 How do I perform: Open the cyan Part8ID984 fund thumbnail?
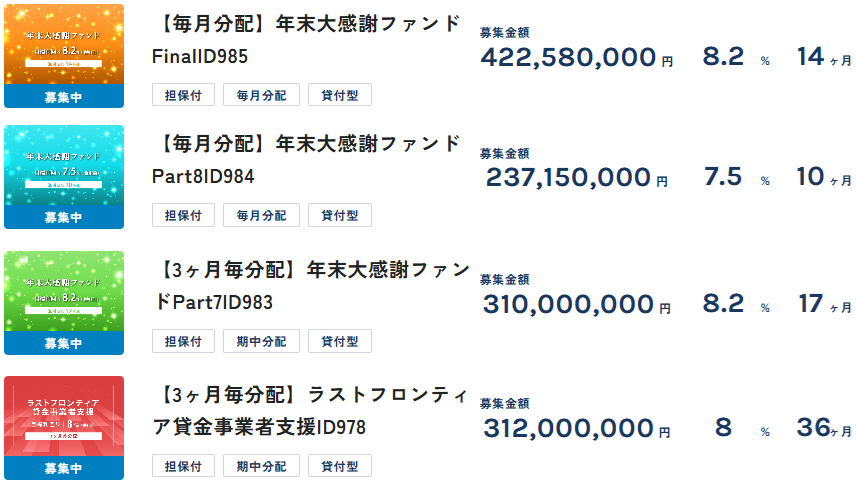(x=64, y=165)
